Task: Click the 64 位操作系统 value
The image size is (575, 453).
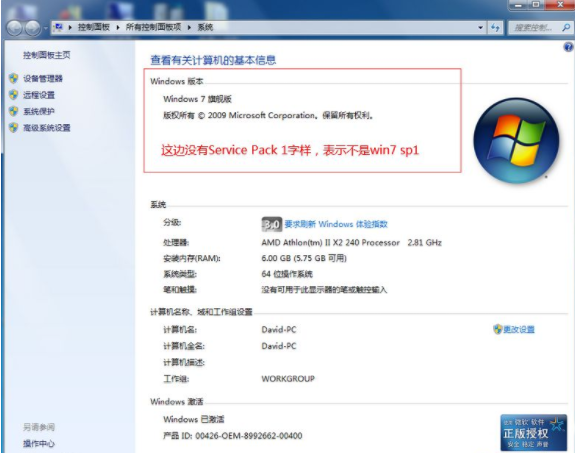Action: tap(287, 274)
